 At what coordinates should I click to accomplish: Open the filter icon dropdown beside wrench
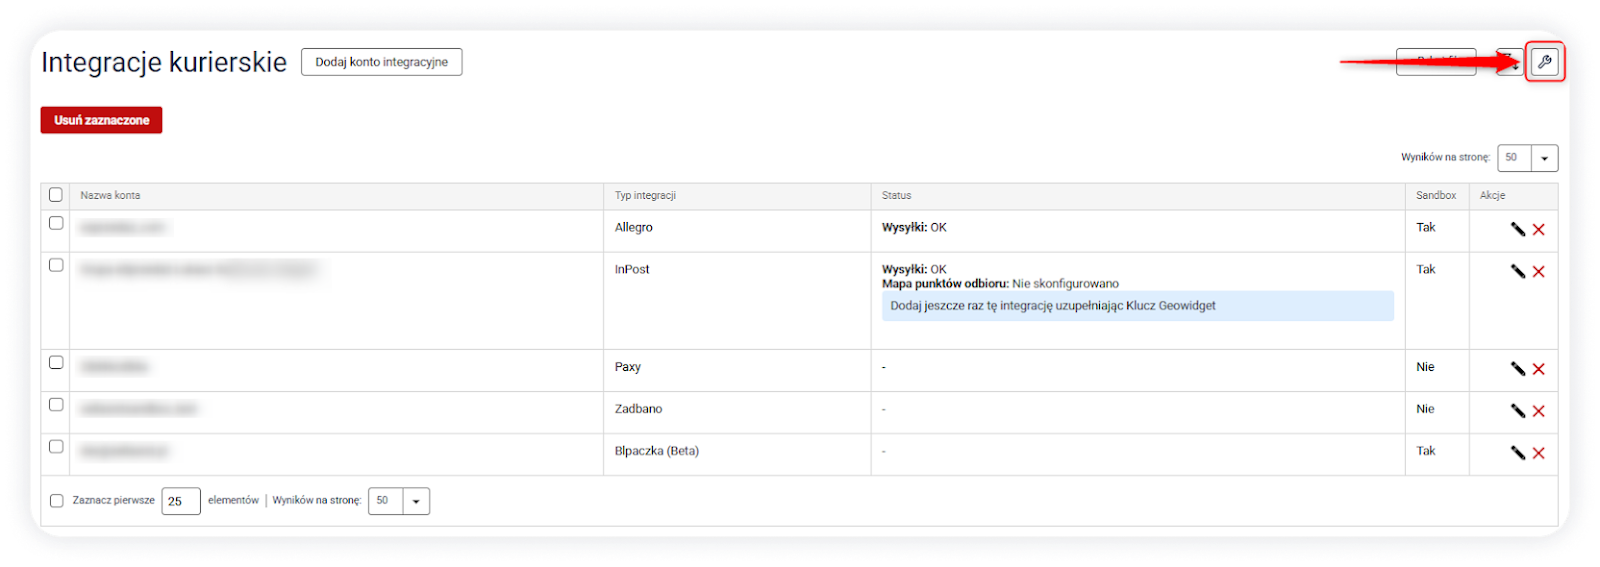1510,62
